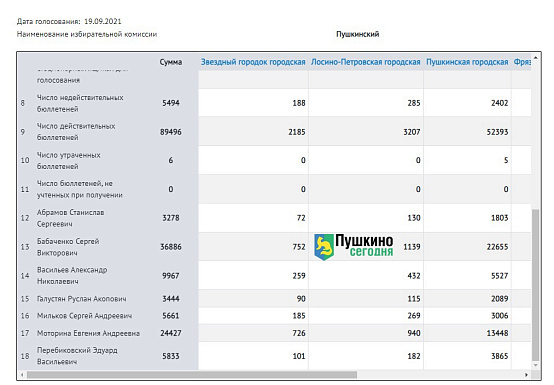Image resolution: width=554 pixels, height=385 pixels.
Task: Click the scroll left arrow of horizontal scrollbar
Action: point(22,374)
